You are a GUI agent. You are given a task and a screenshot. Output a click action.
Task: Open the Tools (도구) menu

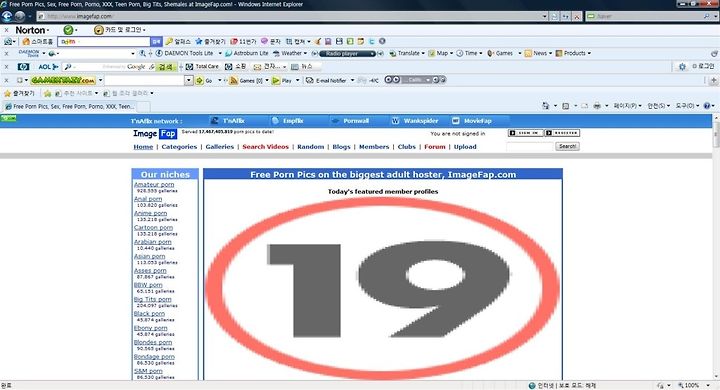[686, 106]
